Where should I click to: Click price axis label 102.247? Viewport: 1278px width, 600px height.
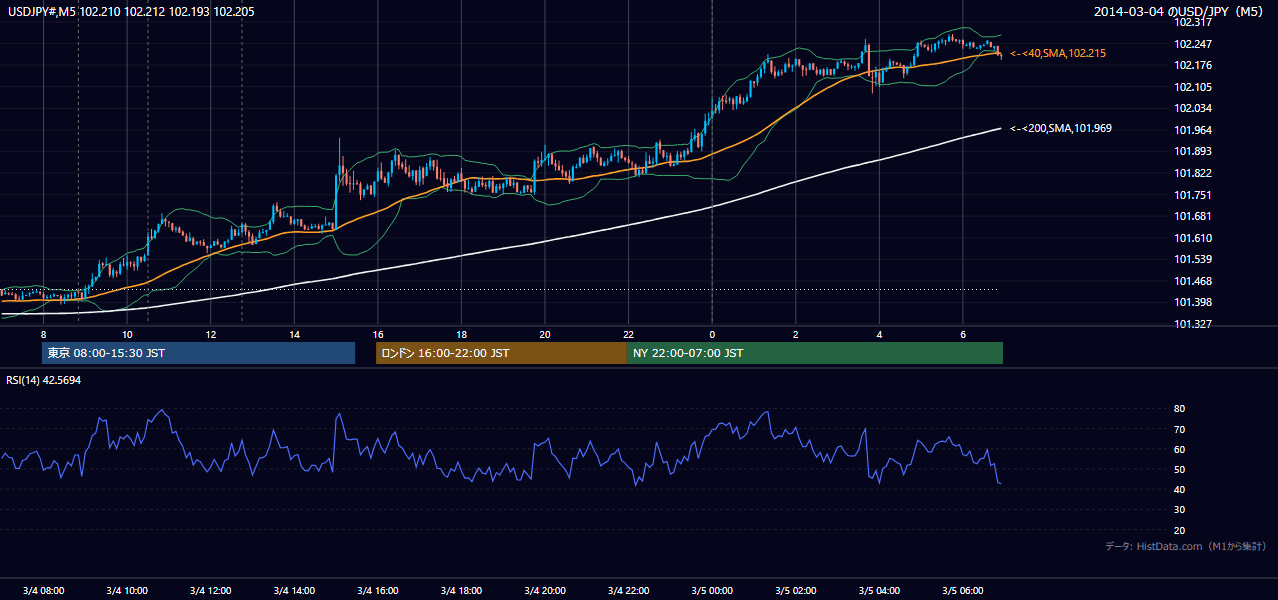[1193, 44]
